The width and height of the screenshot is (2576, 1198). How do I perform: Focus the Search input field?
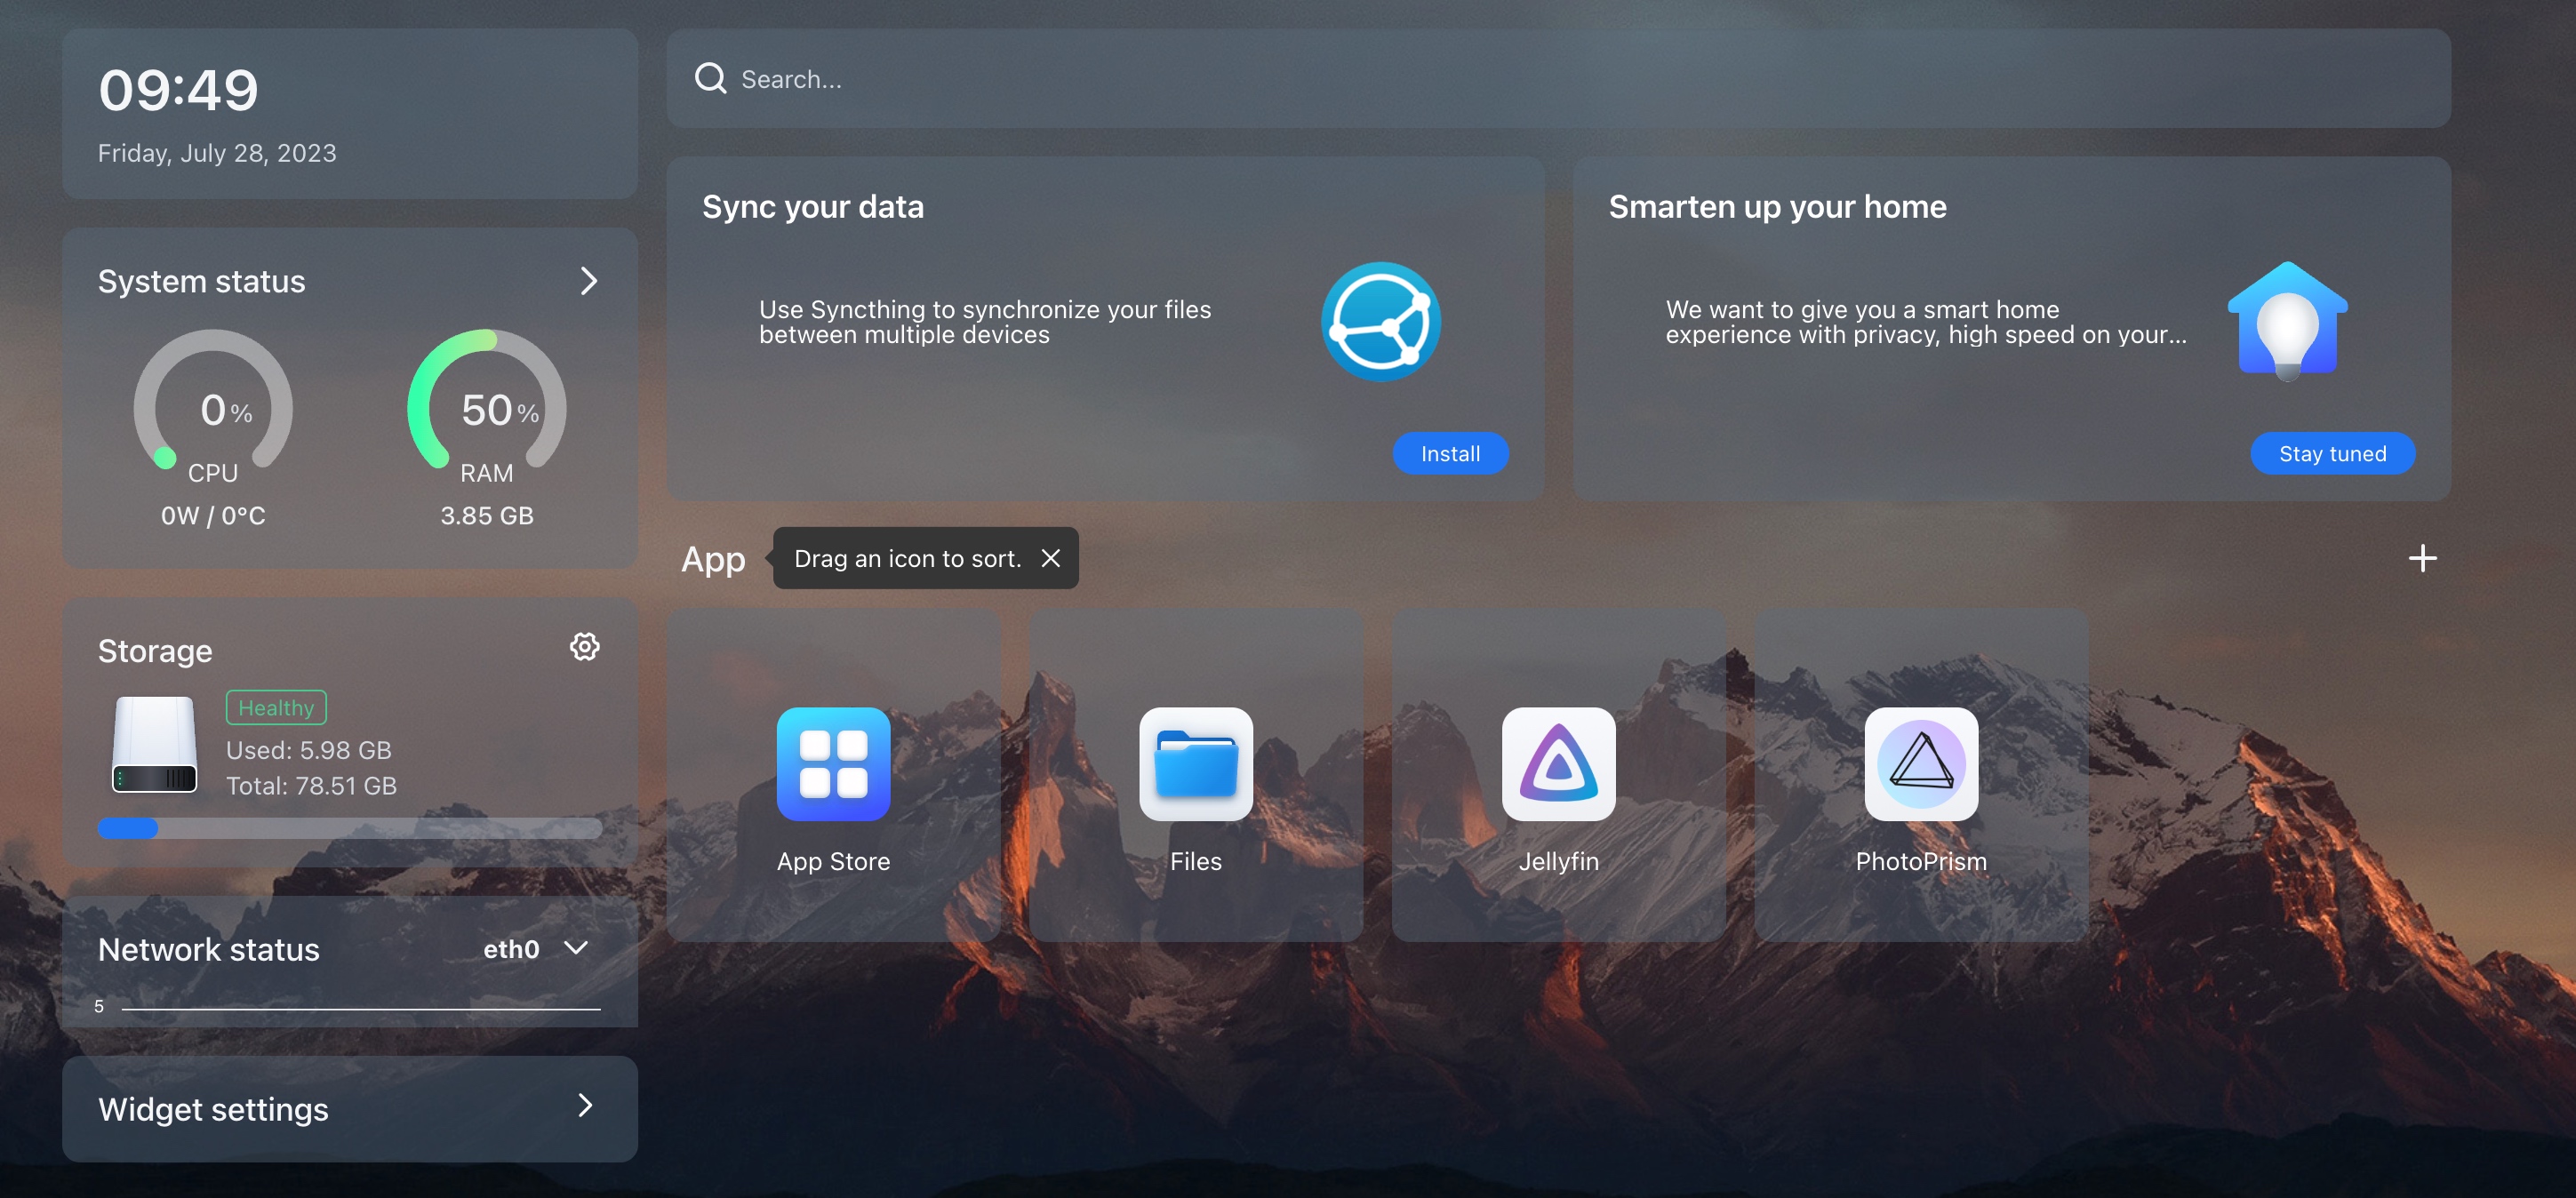(x=1558, y=78)
